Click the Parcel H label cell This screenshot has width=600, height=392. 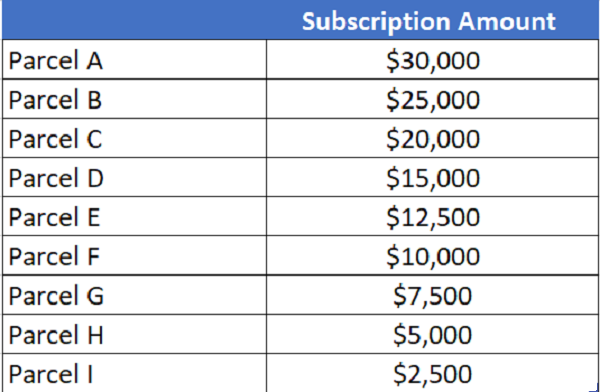pos(134,334)
